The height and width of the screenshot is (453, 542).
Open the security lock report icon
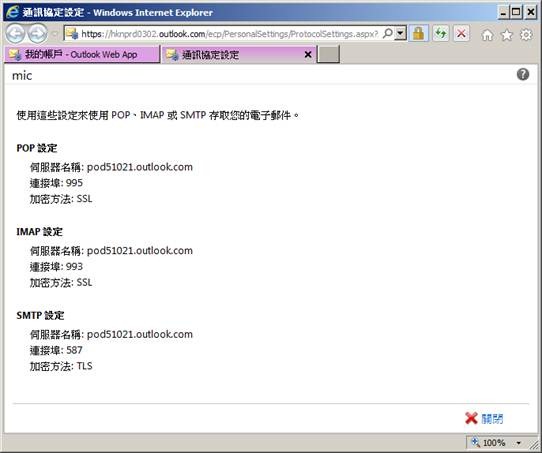(x=419, y=34)
